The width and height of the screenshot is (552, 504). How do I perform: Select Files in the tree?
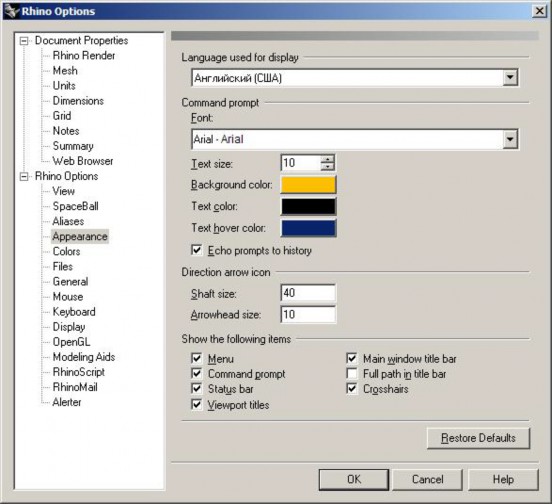click(x=63, y=267)
